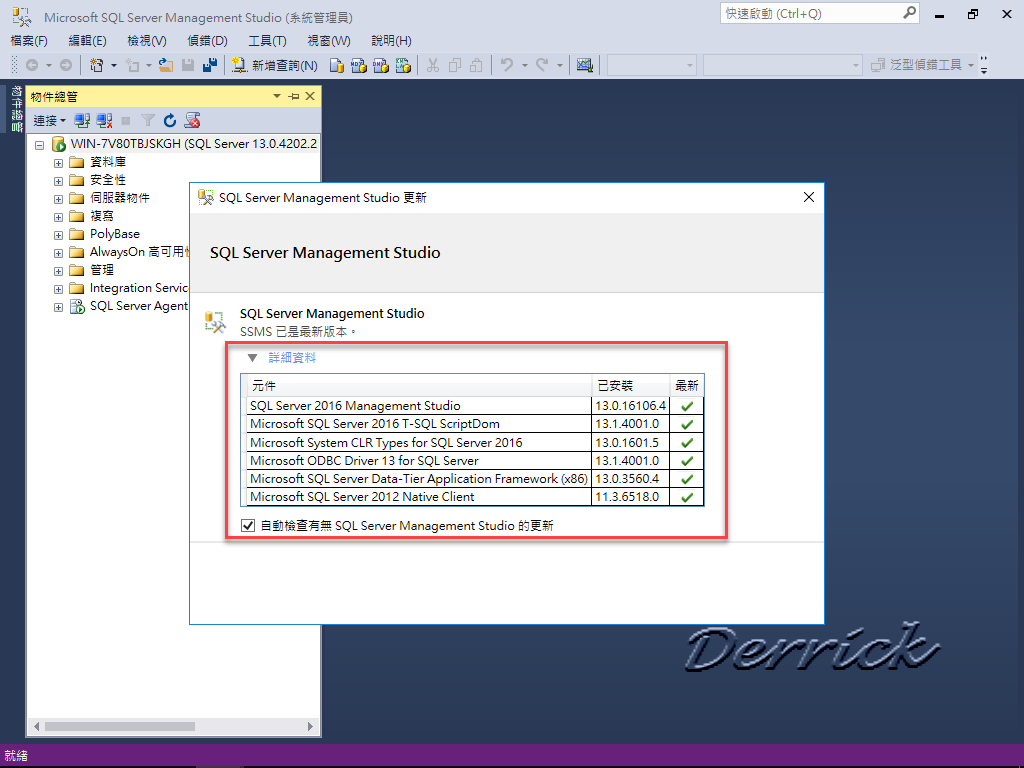Image resolution: width=1024 pixels, height=768 pixels.
Task: Enable automatic SSMS update checking
Action: coord(247,525)
